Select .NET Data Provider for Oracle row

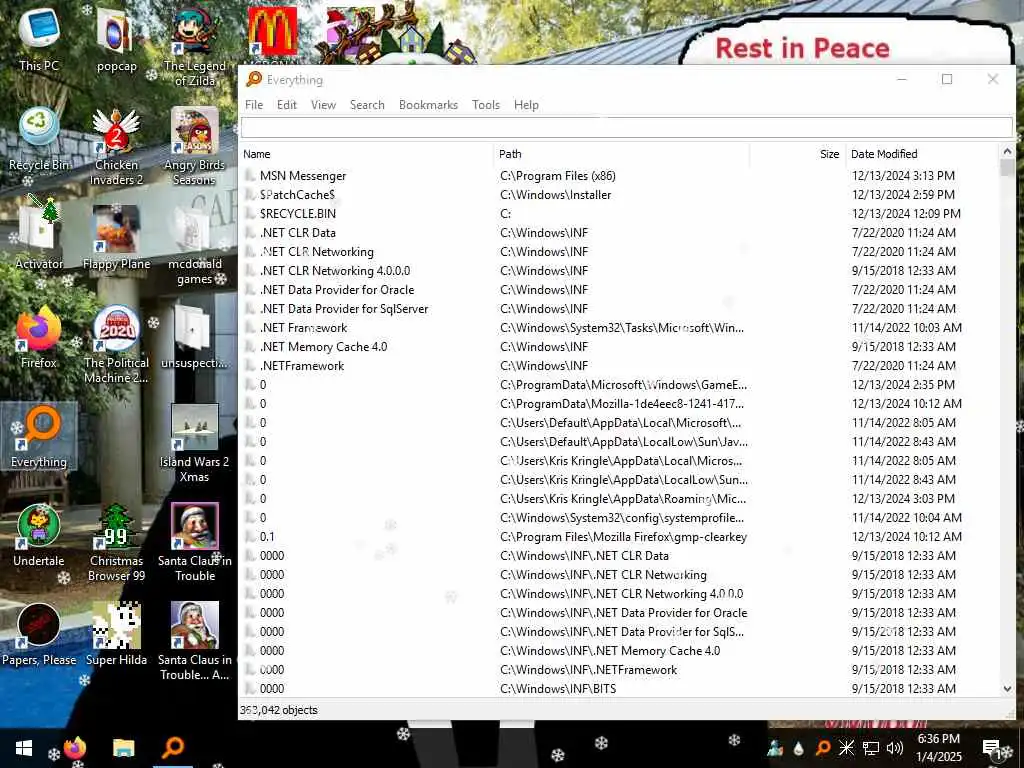[x=619, y=289]
